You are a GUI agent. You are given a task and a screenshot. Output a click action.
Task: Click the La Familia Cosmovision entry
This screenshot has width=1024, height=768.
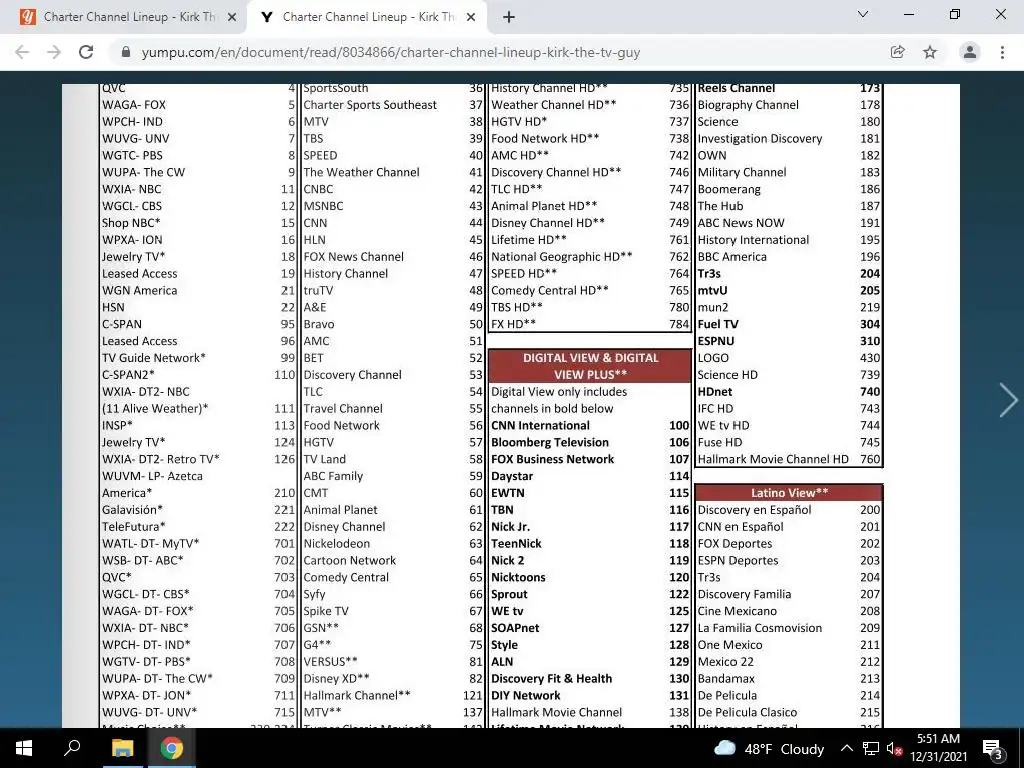760,628
